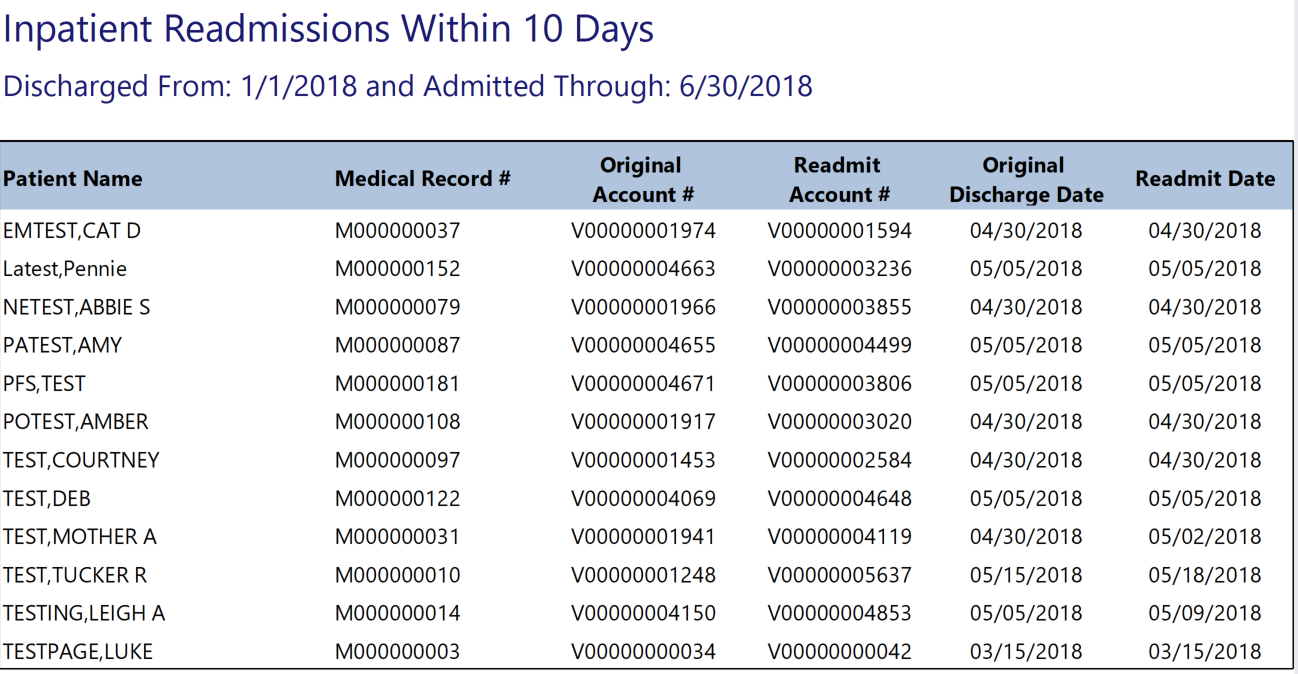Click medical record M000000087
The width and height of the screenshot is (1298, 674).
point(397,346)
